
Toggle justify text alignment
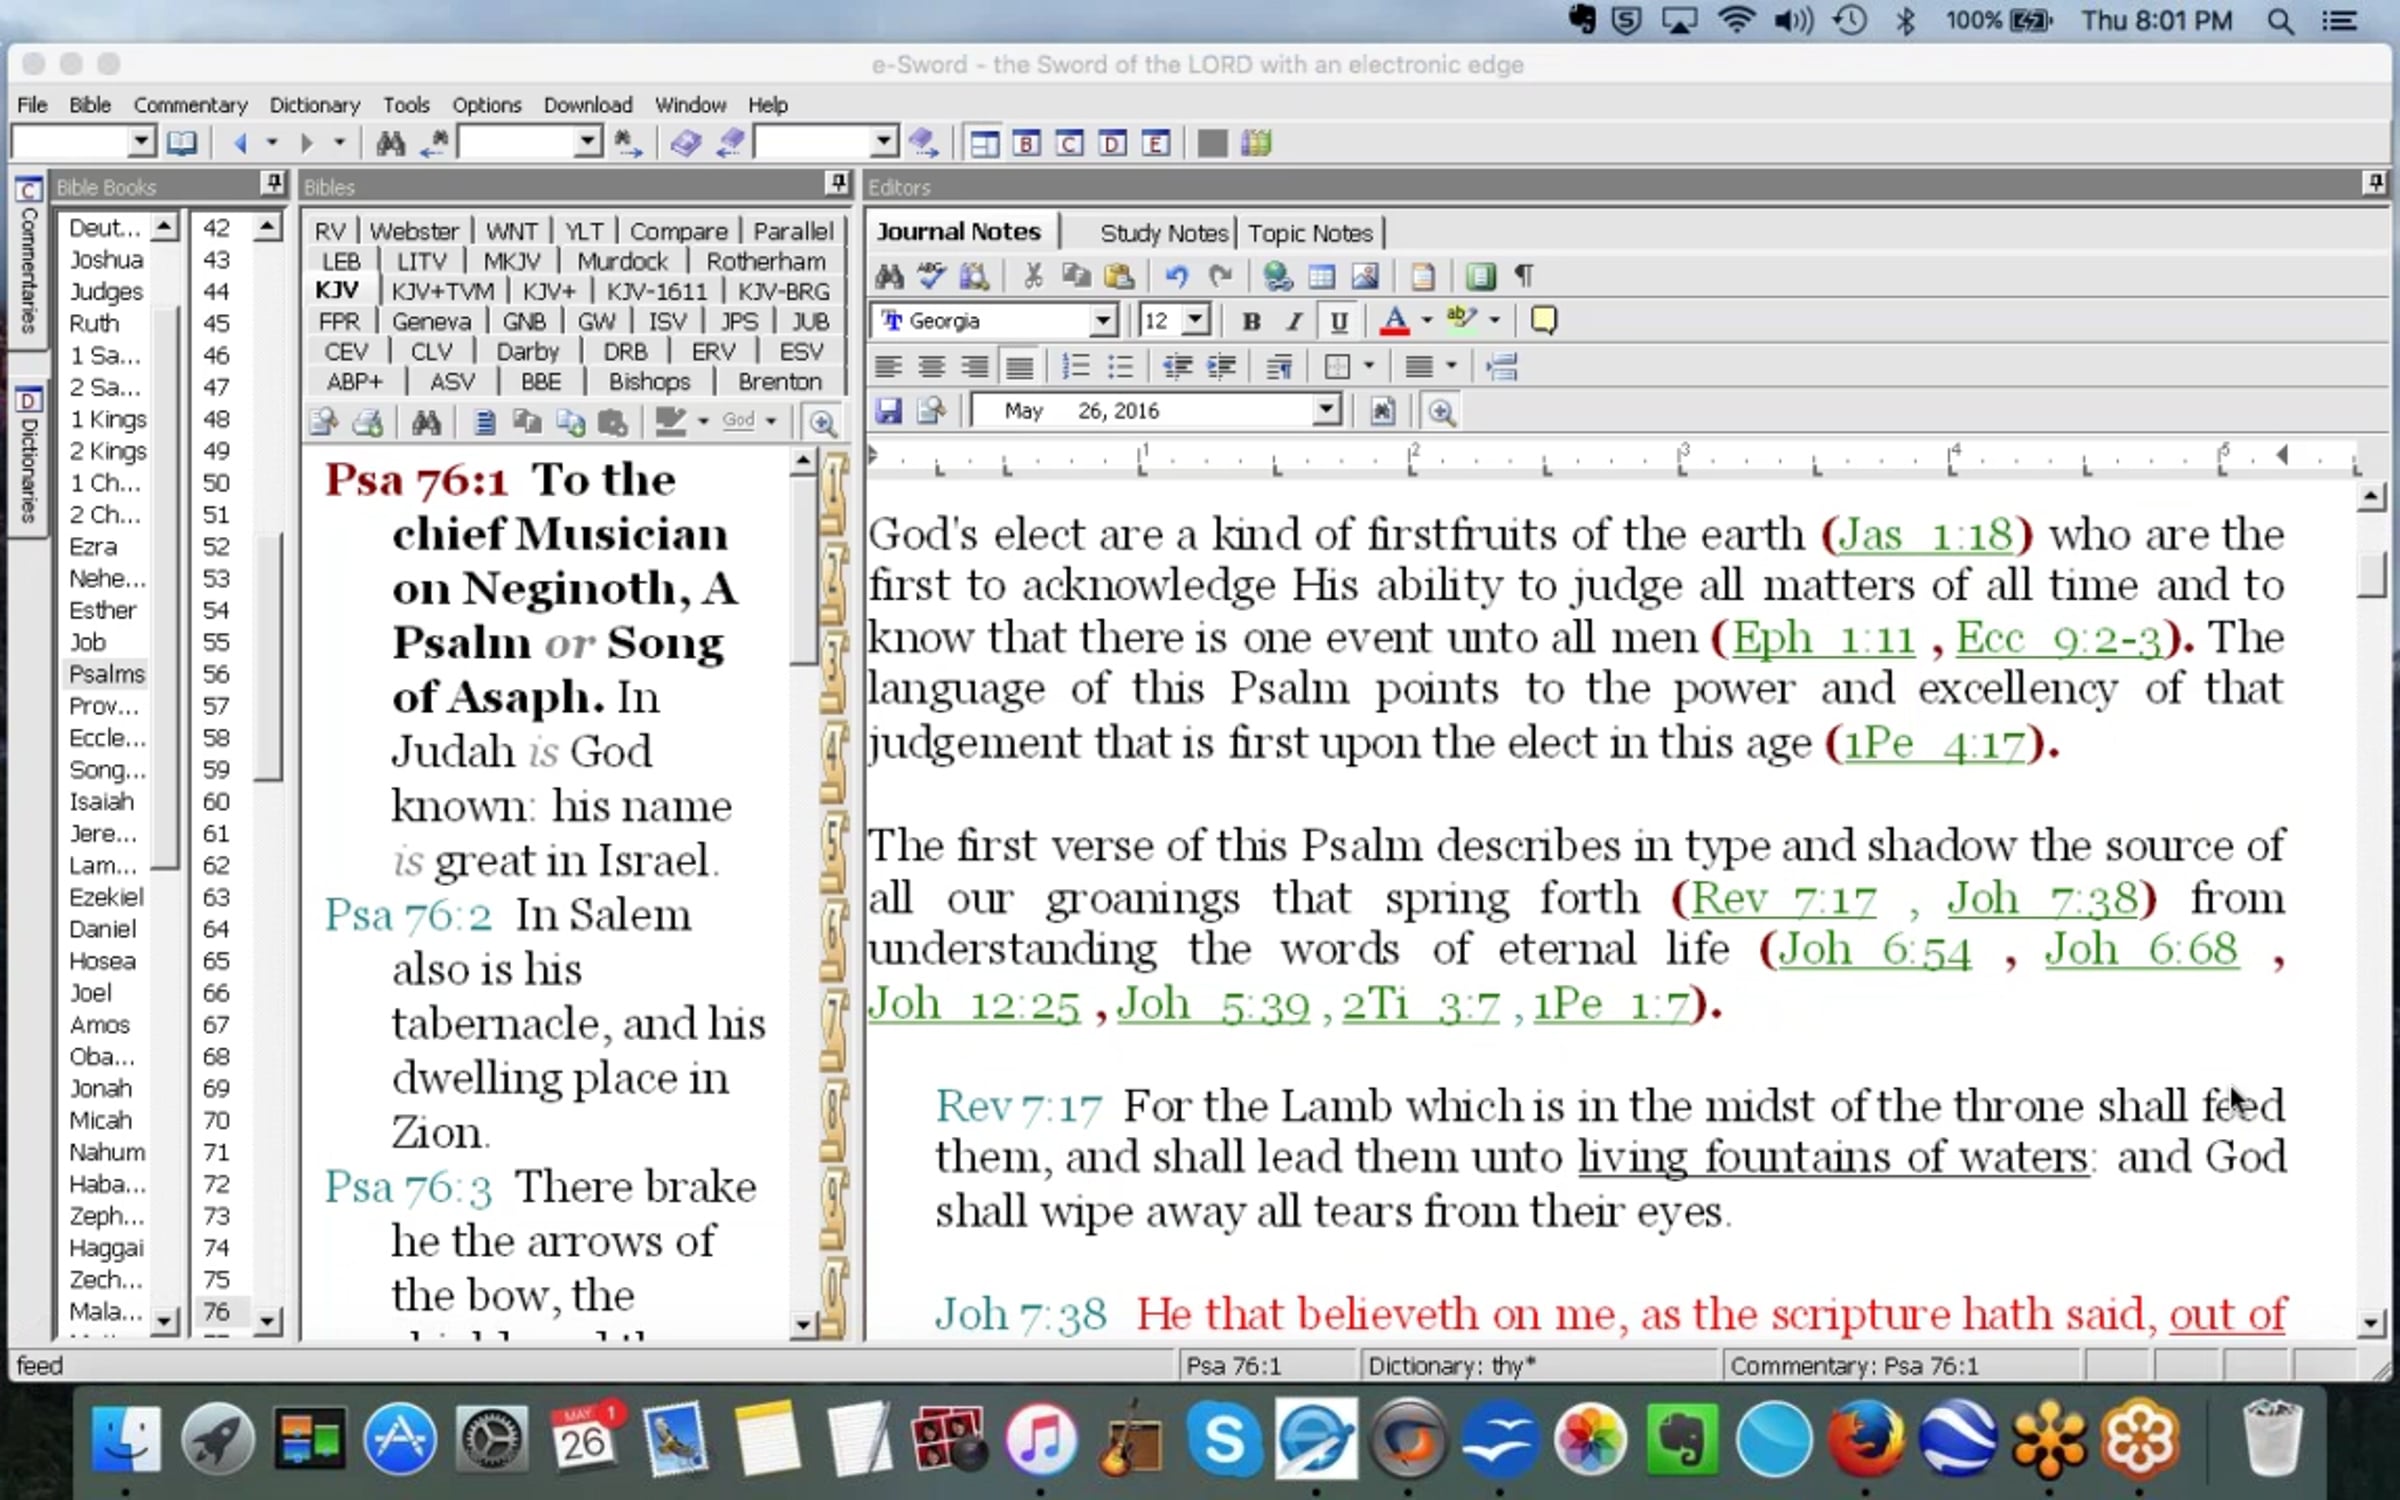(1019, 367)
